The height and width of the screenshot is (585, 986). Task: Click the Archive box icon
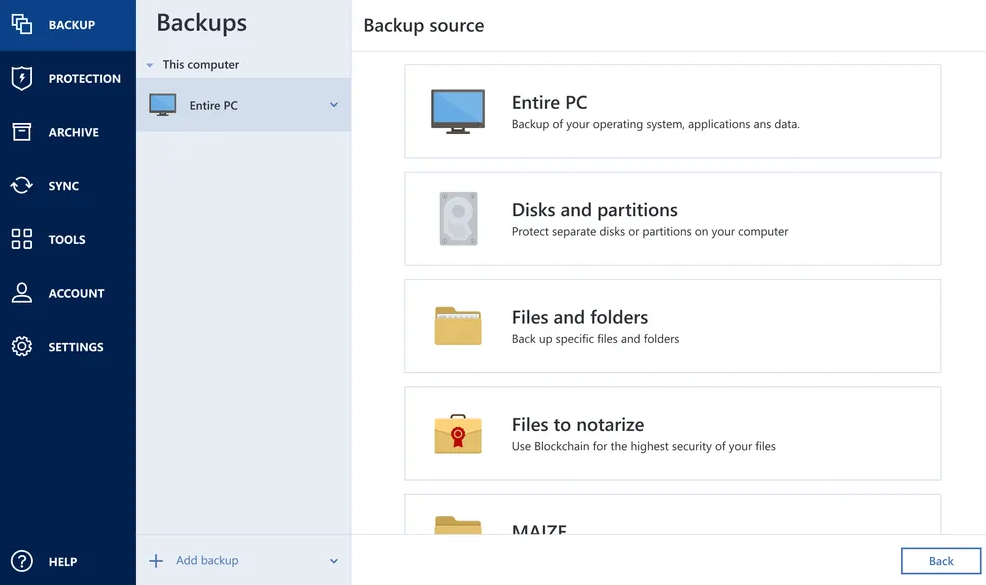click(21, 131)
